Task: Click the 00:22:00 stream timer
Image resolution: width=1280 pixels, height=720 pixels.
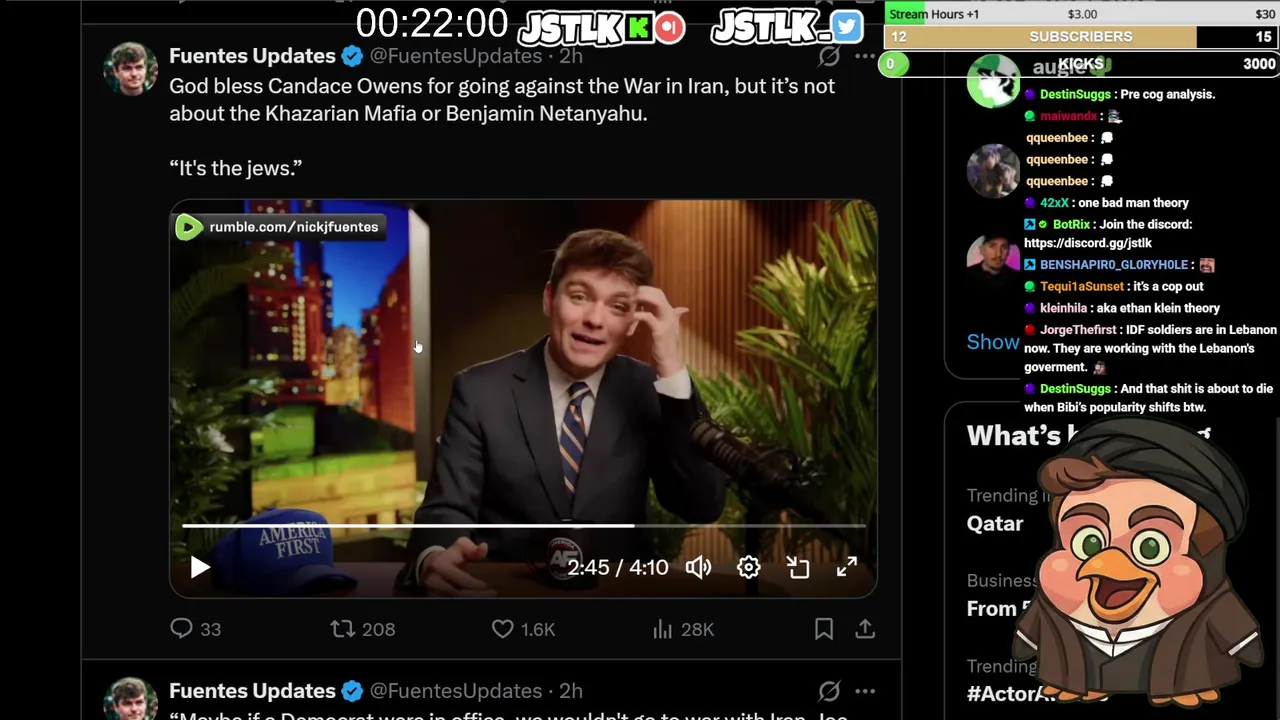Action: tap(432, 24)
